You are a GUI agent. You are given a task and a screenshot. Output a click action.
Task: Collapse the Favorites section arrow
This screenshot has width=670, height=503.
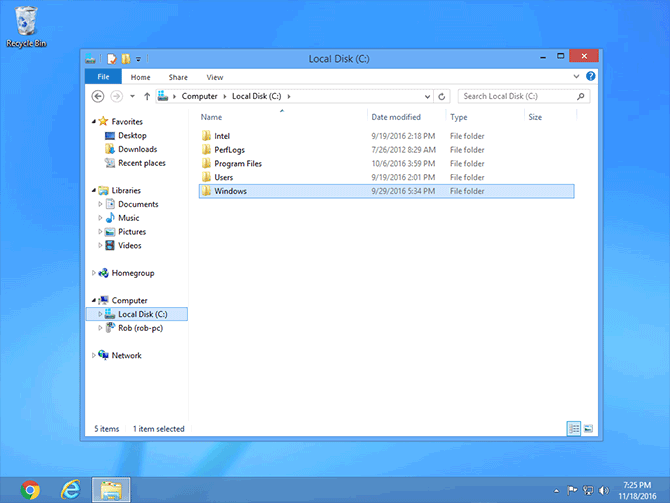coord(94,122)
